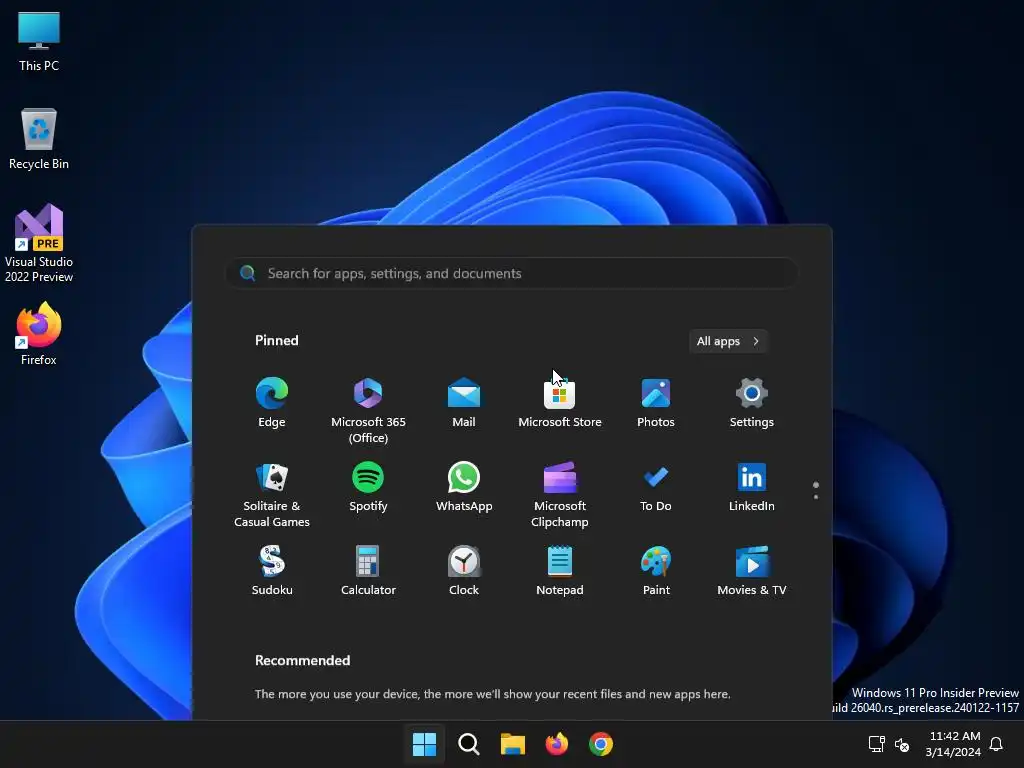Image resolution: width=1024 pixels, height=768 pixels.
Task: Open the Calculator app
Action: (368, 570)
